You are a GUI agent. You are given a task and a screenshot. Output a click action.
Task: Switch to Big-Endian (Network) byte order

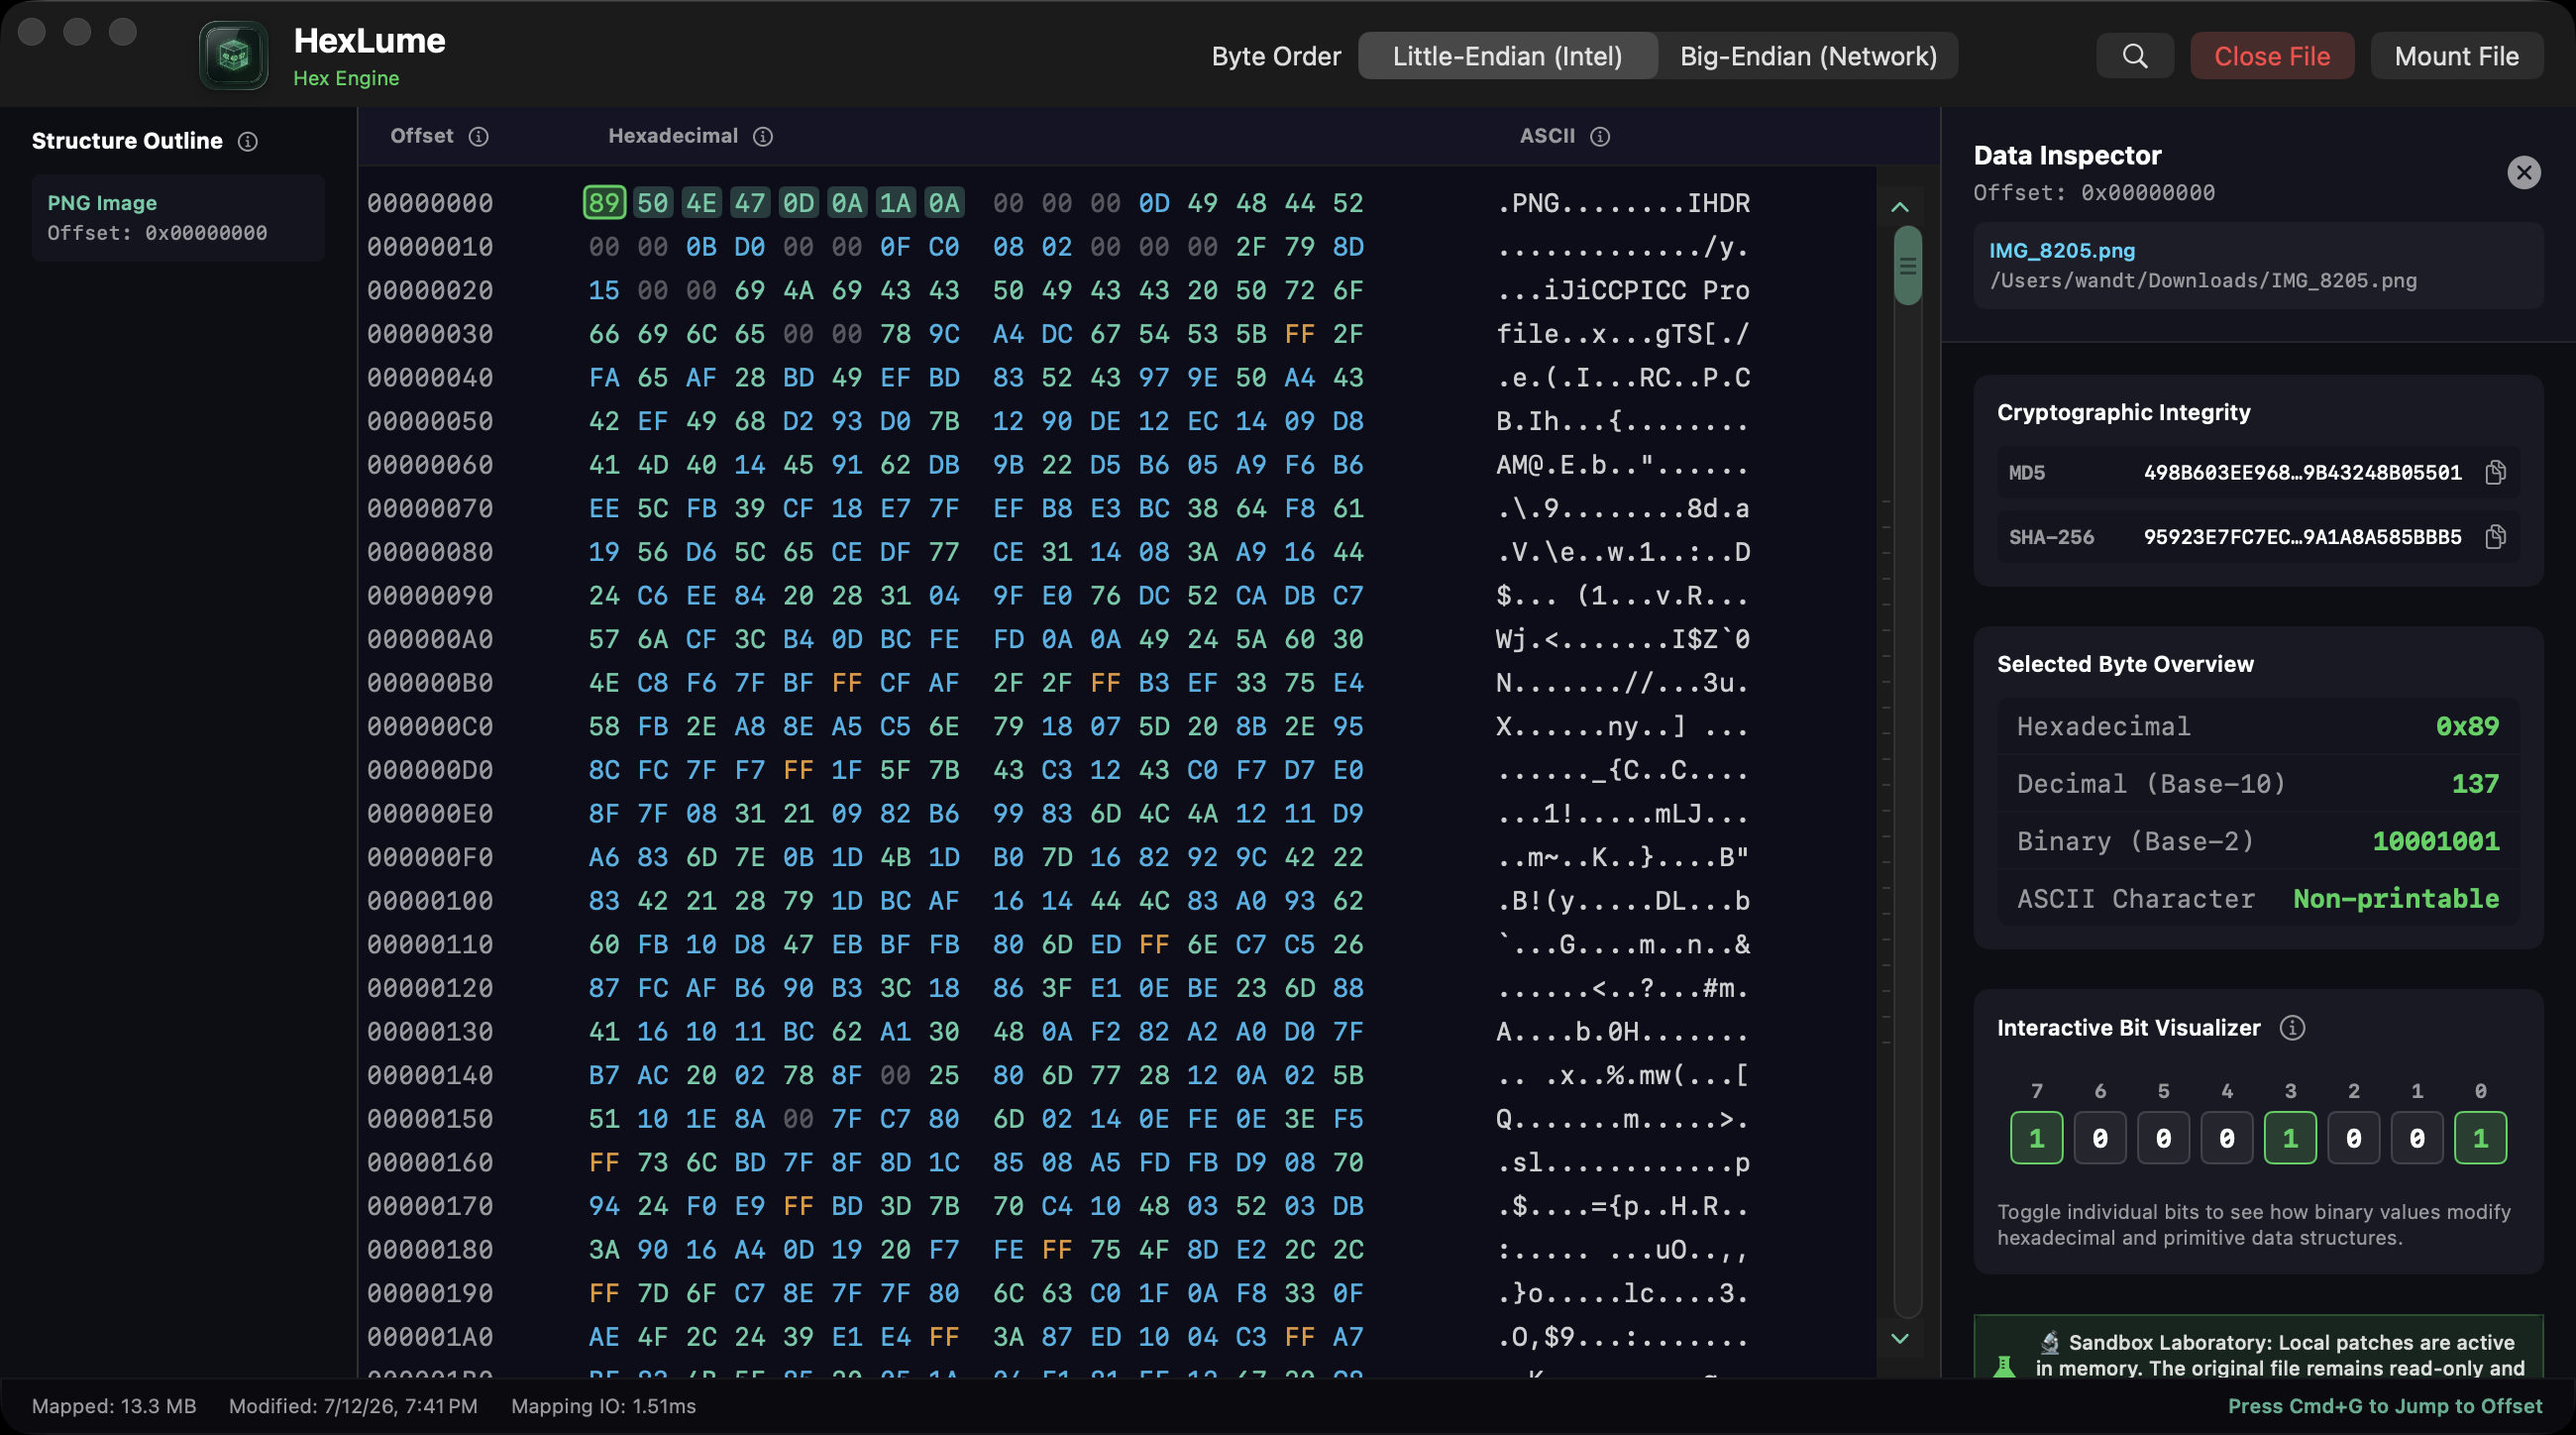coord(1808,56)
